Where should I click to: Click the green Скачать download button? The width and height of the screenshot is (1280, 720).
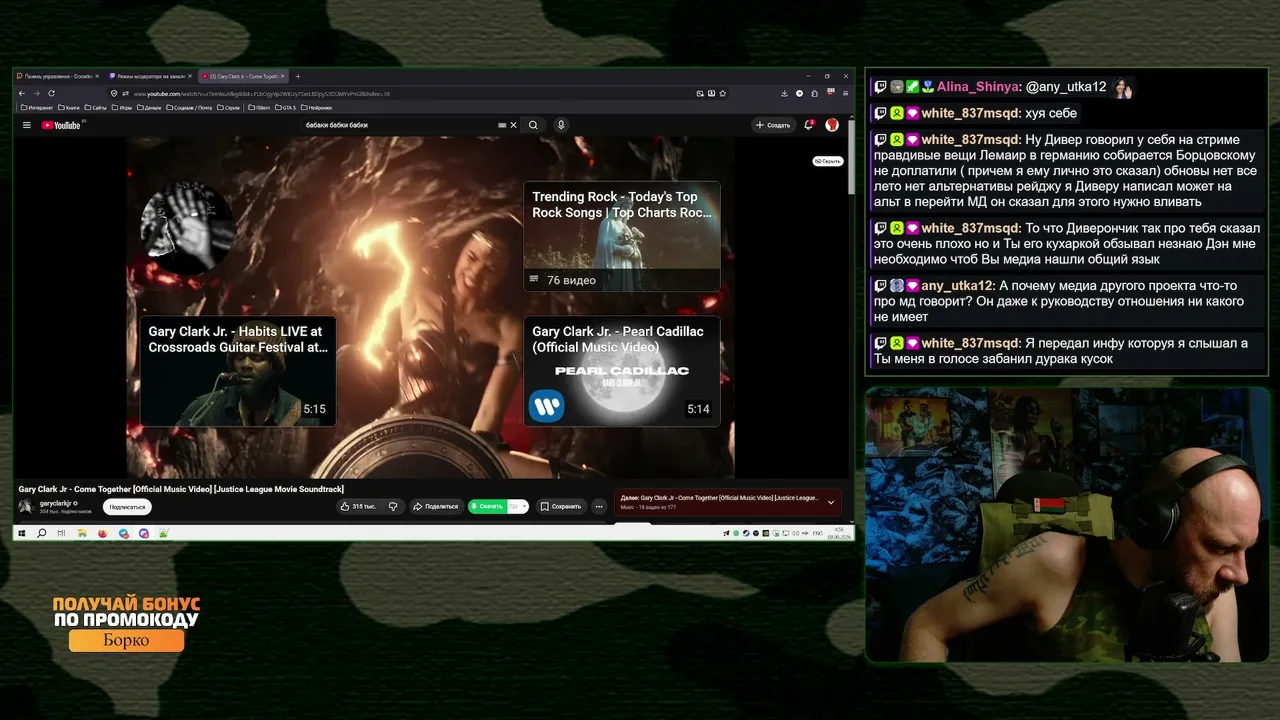487,506
